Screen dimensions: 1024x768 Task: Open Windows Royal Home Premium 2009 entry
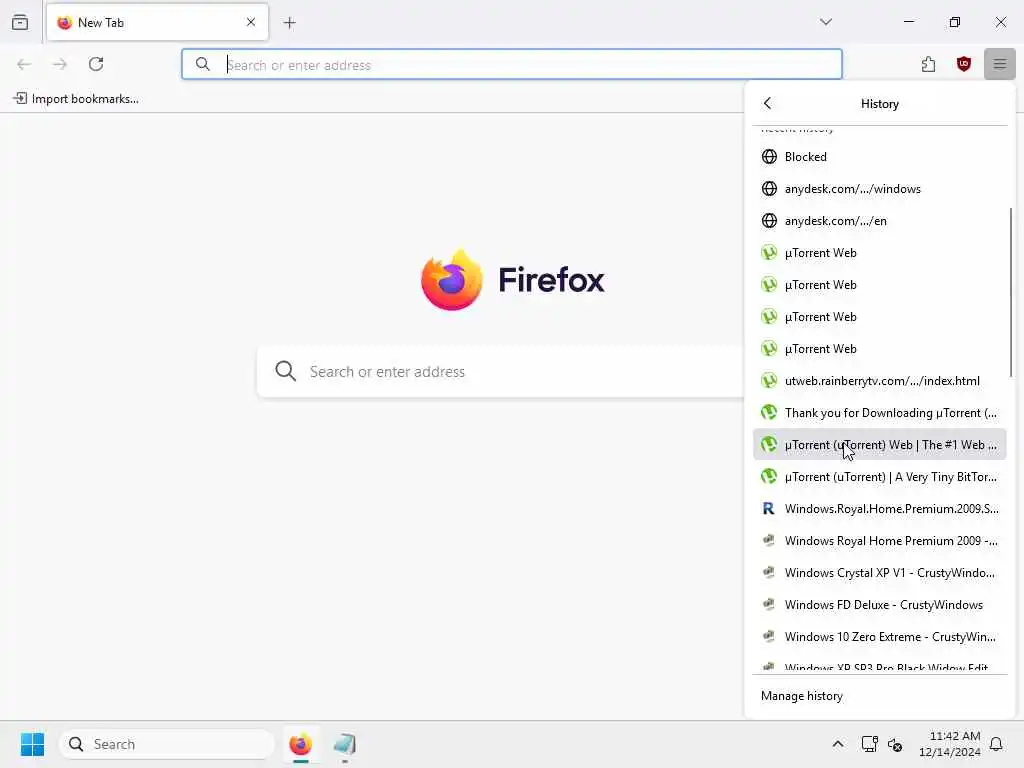pos(879,541)
